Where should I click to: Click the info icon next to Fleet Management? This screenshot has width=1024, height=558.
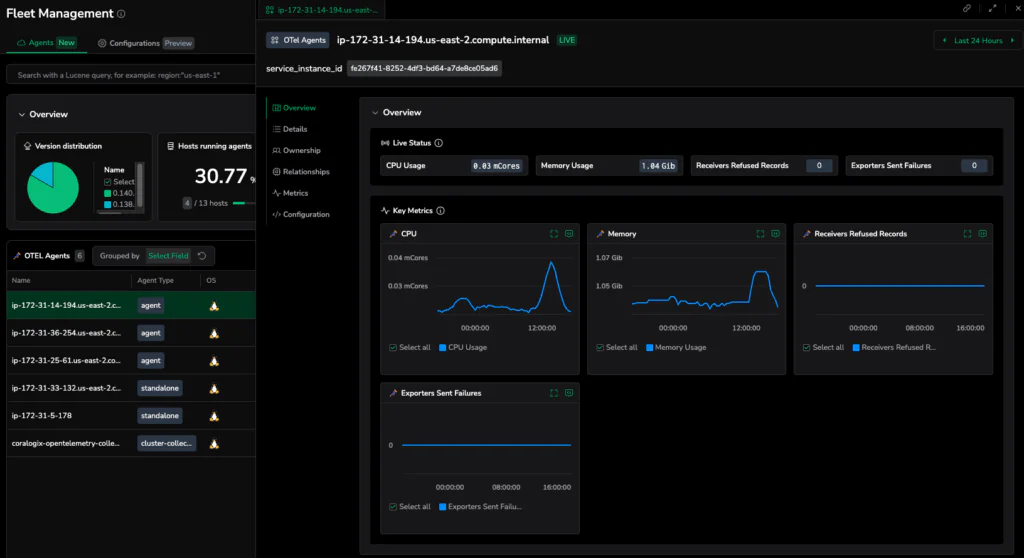[x=122, y=14]
